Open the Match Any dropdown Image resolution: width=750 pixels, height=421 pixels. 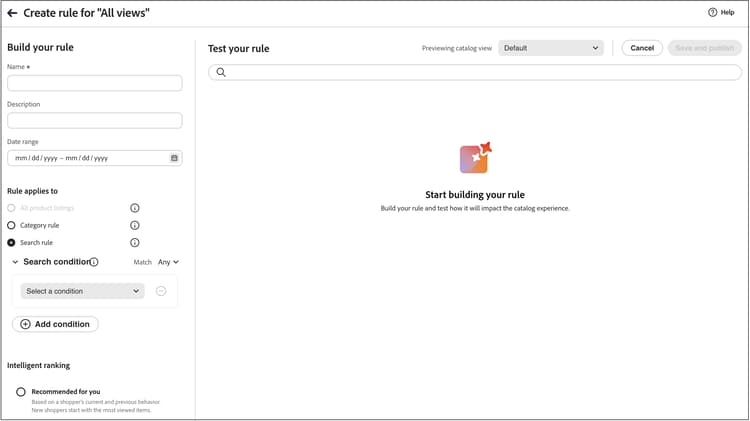[168, 262]
